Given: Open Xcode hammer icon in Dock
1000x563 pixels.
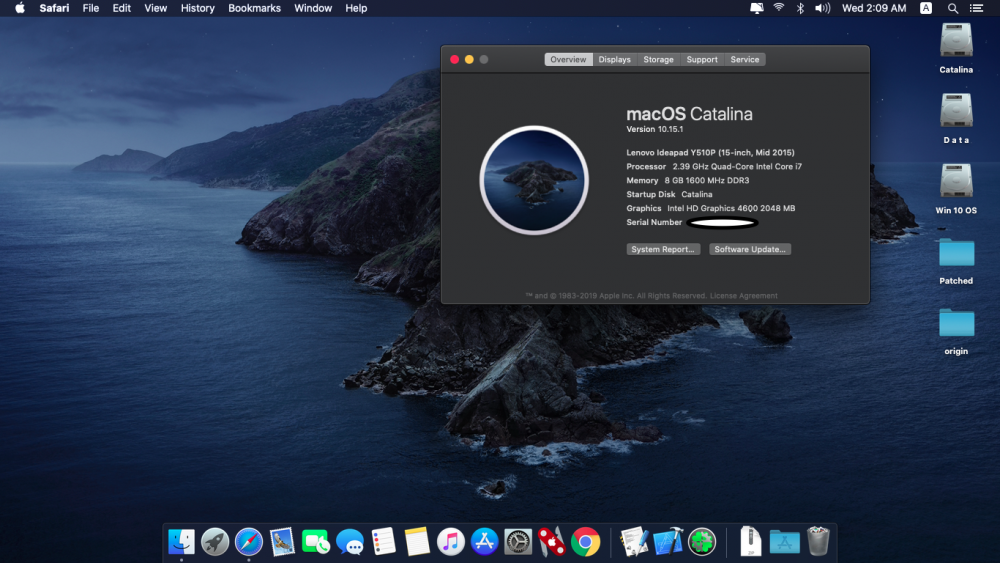Looking at the screenshot, I should click(x=668, y=542).
